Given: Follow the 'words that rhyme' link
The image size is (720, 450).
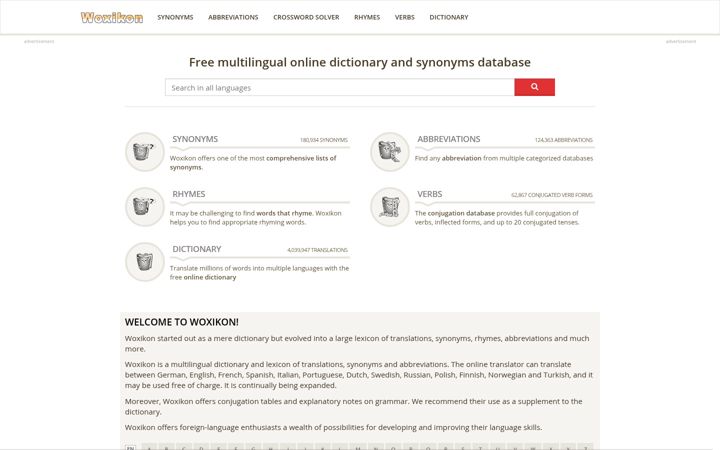Looking at the screenshot, I should click(284, 214).
